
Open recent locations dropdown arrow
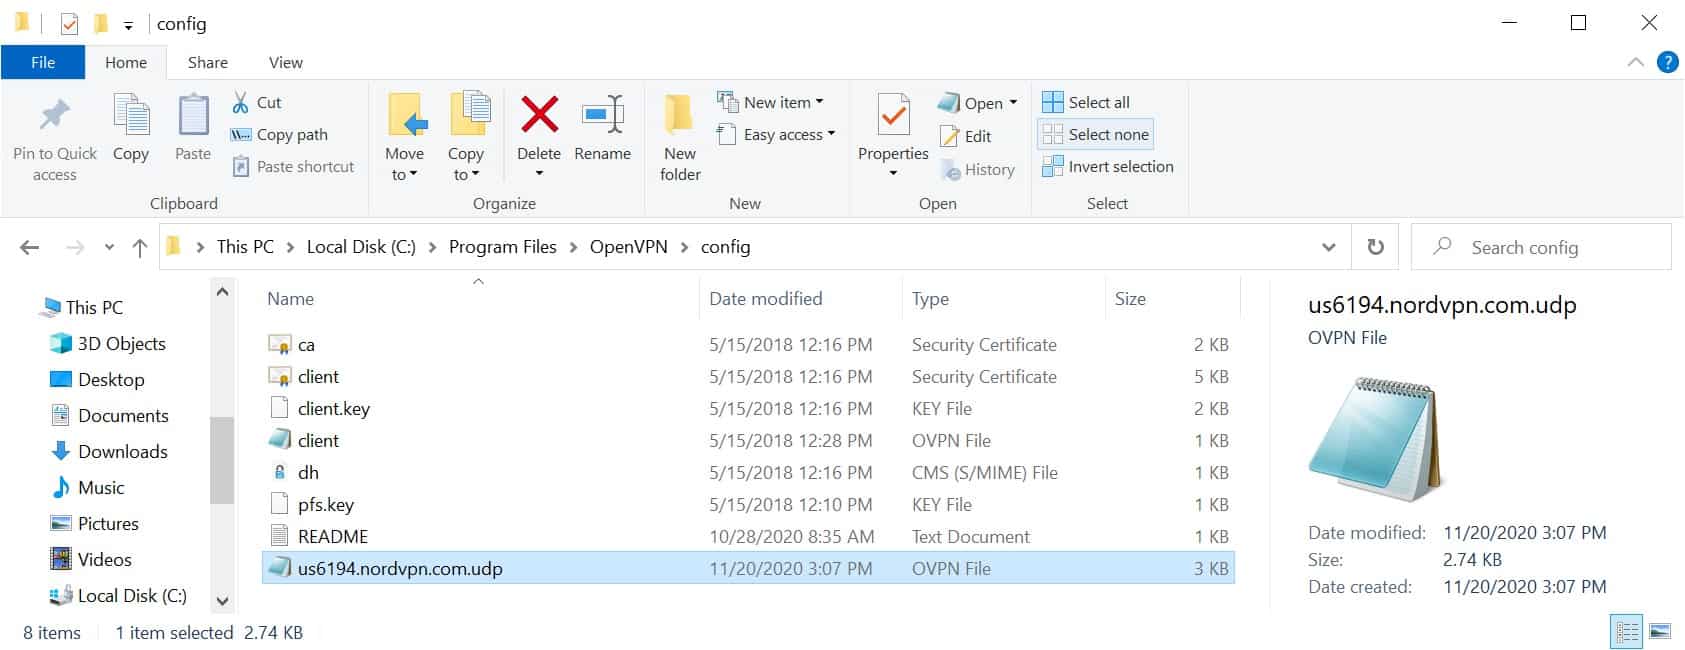coord(109,247)
